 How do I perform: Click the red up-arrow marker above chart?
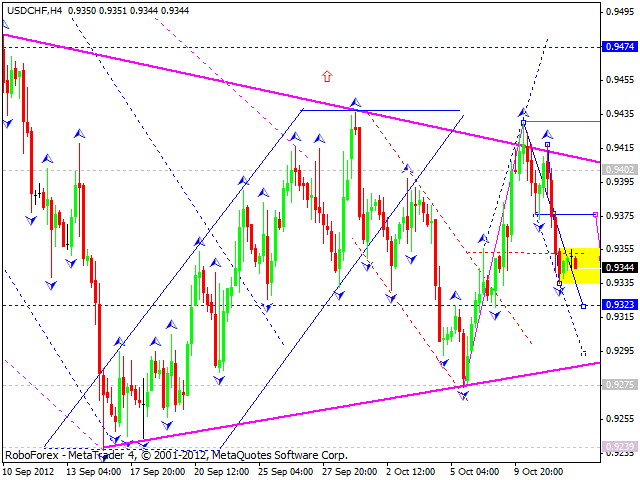click(327, 76)
